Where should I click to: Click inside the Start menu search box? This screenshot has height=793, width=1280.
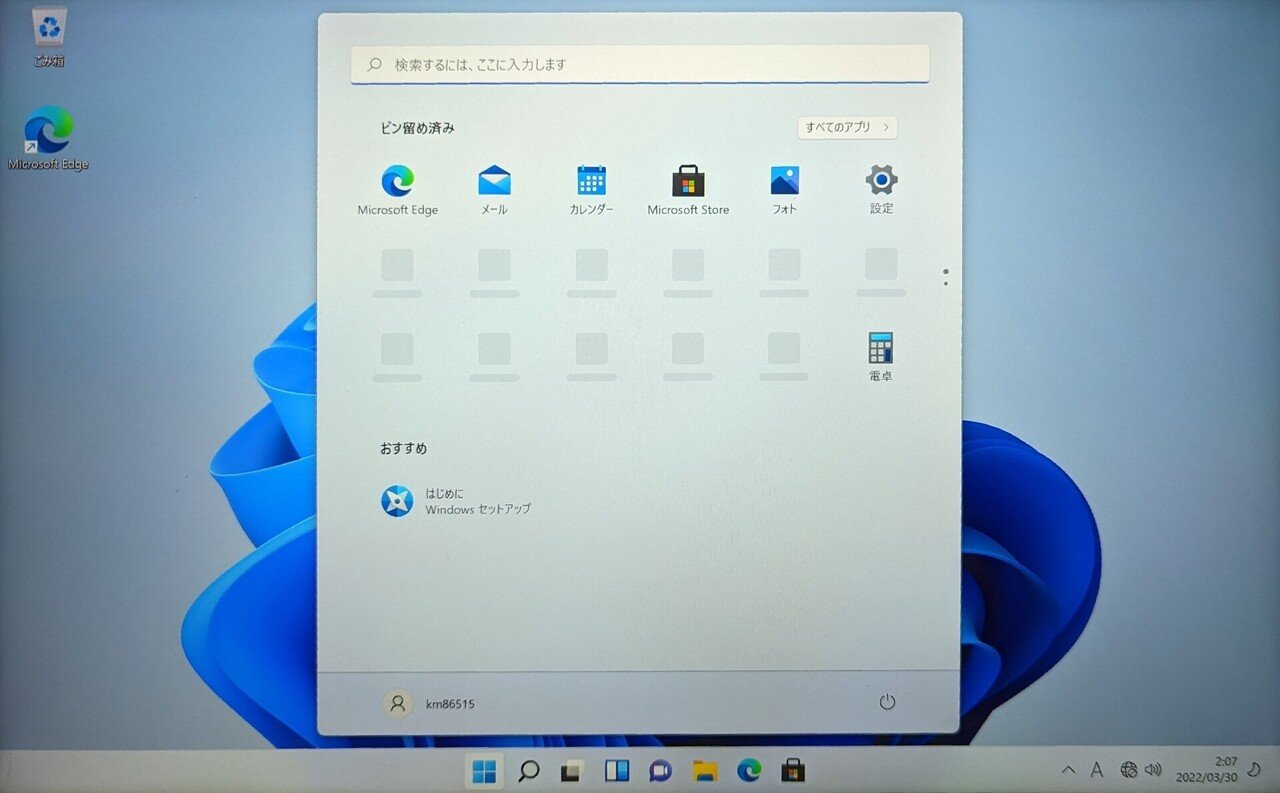[x=640, y=64]
